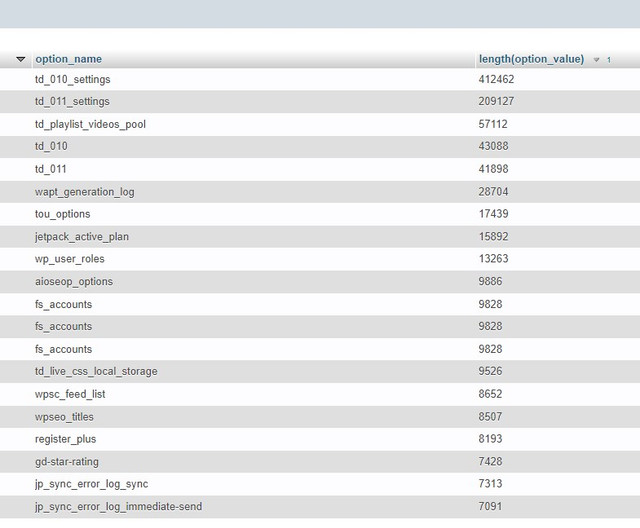The width and height of the screenshot is (640, 528).
Task: Select the wp_user_roles cell
Action: coord(70,259)
